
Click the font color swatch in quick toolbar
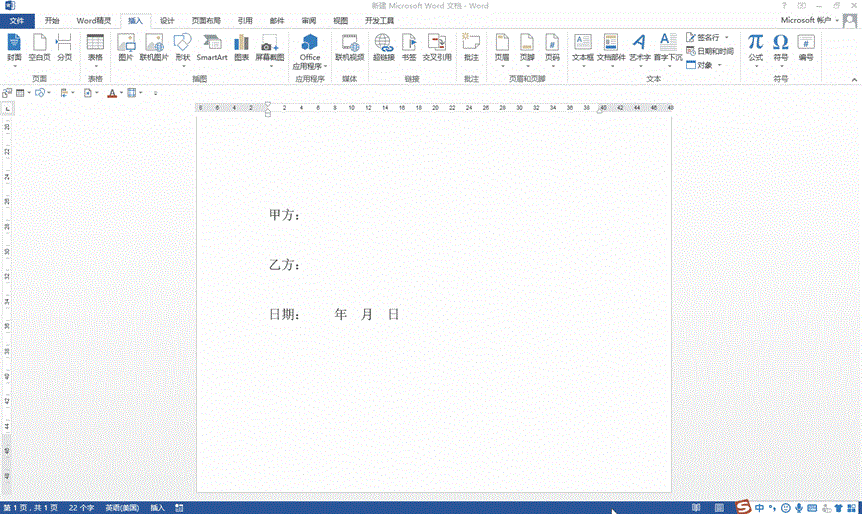(112, 93)
